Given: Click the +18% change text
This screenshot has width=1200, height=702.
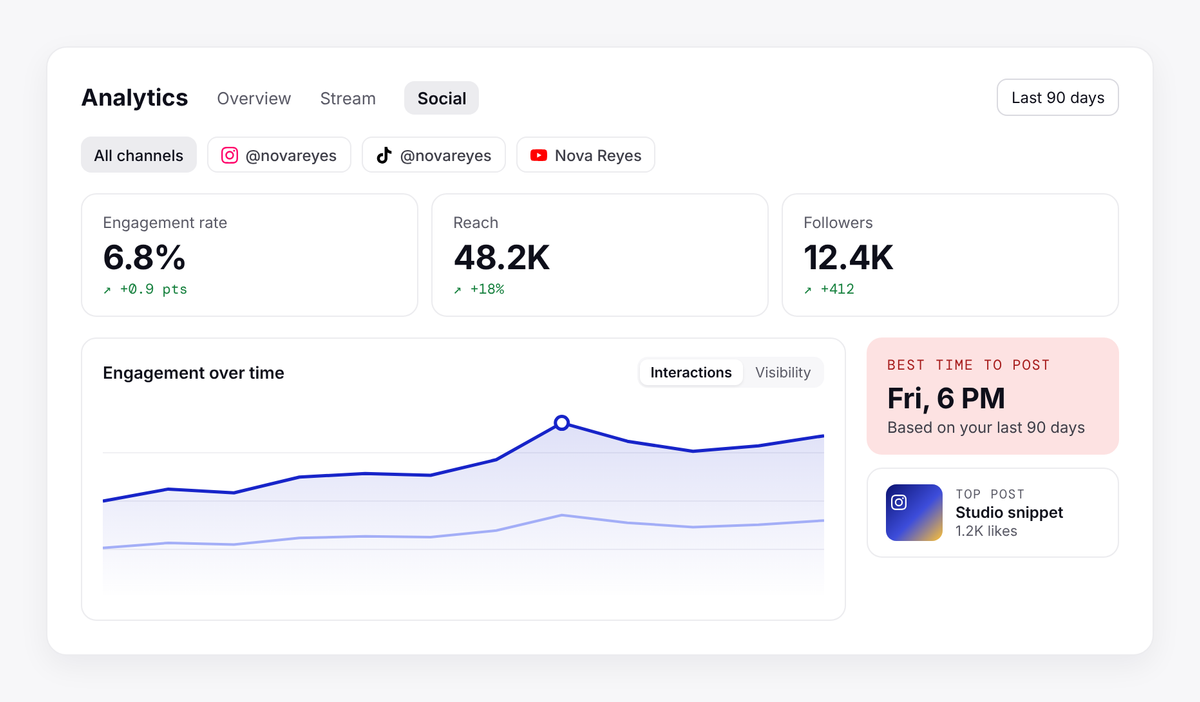Looking at the screenshot, I should (x=487, y=290).
